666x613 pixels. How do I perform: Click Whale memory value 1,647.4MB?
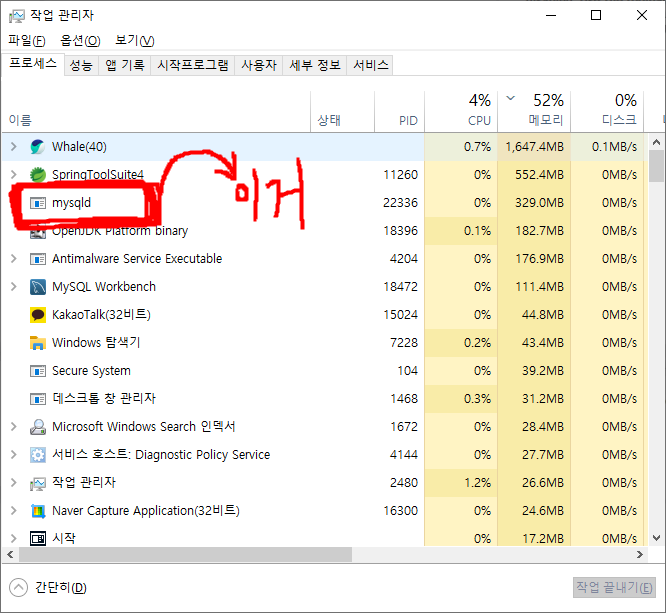[535, 147]
